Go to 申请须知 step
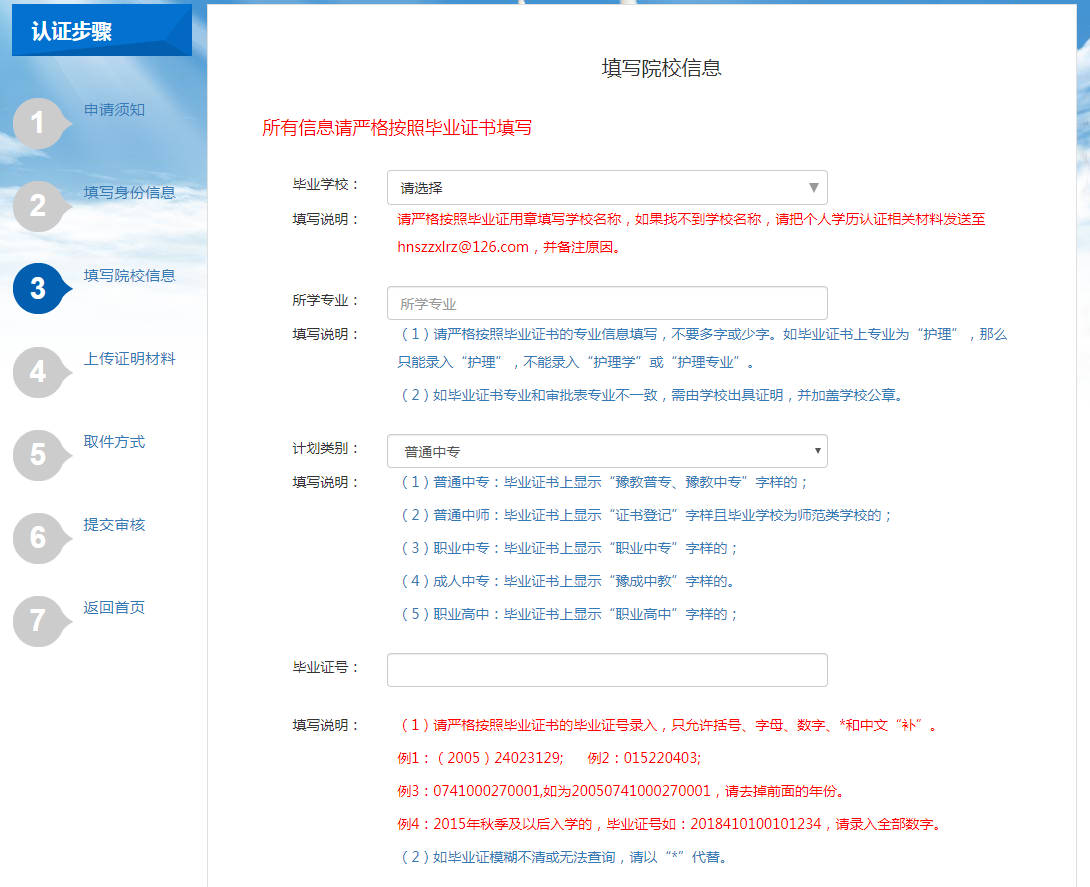 click(114, 110)
